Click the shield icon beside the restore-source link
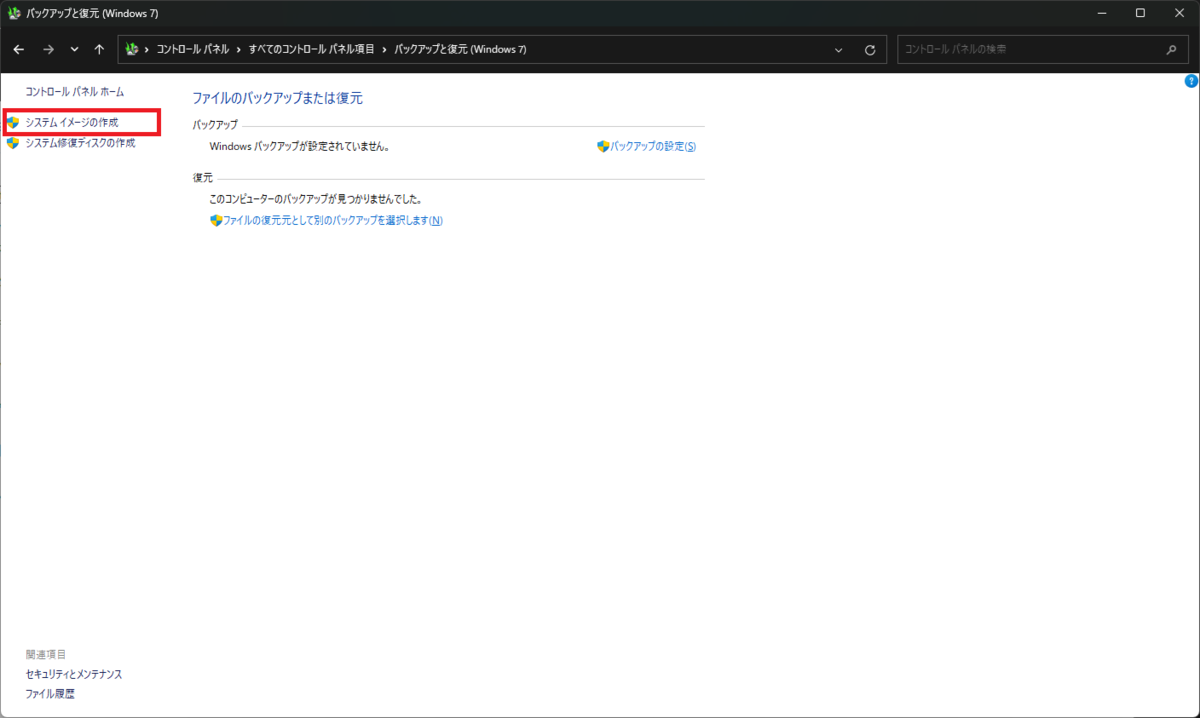The height and width of the screenshot is (718, 1200). pyautogui.click(x=216, y=221)
